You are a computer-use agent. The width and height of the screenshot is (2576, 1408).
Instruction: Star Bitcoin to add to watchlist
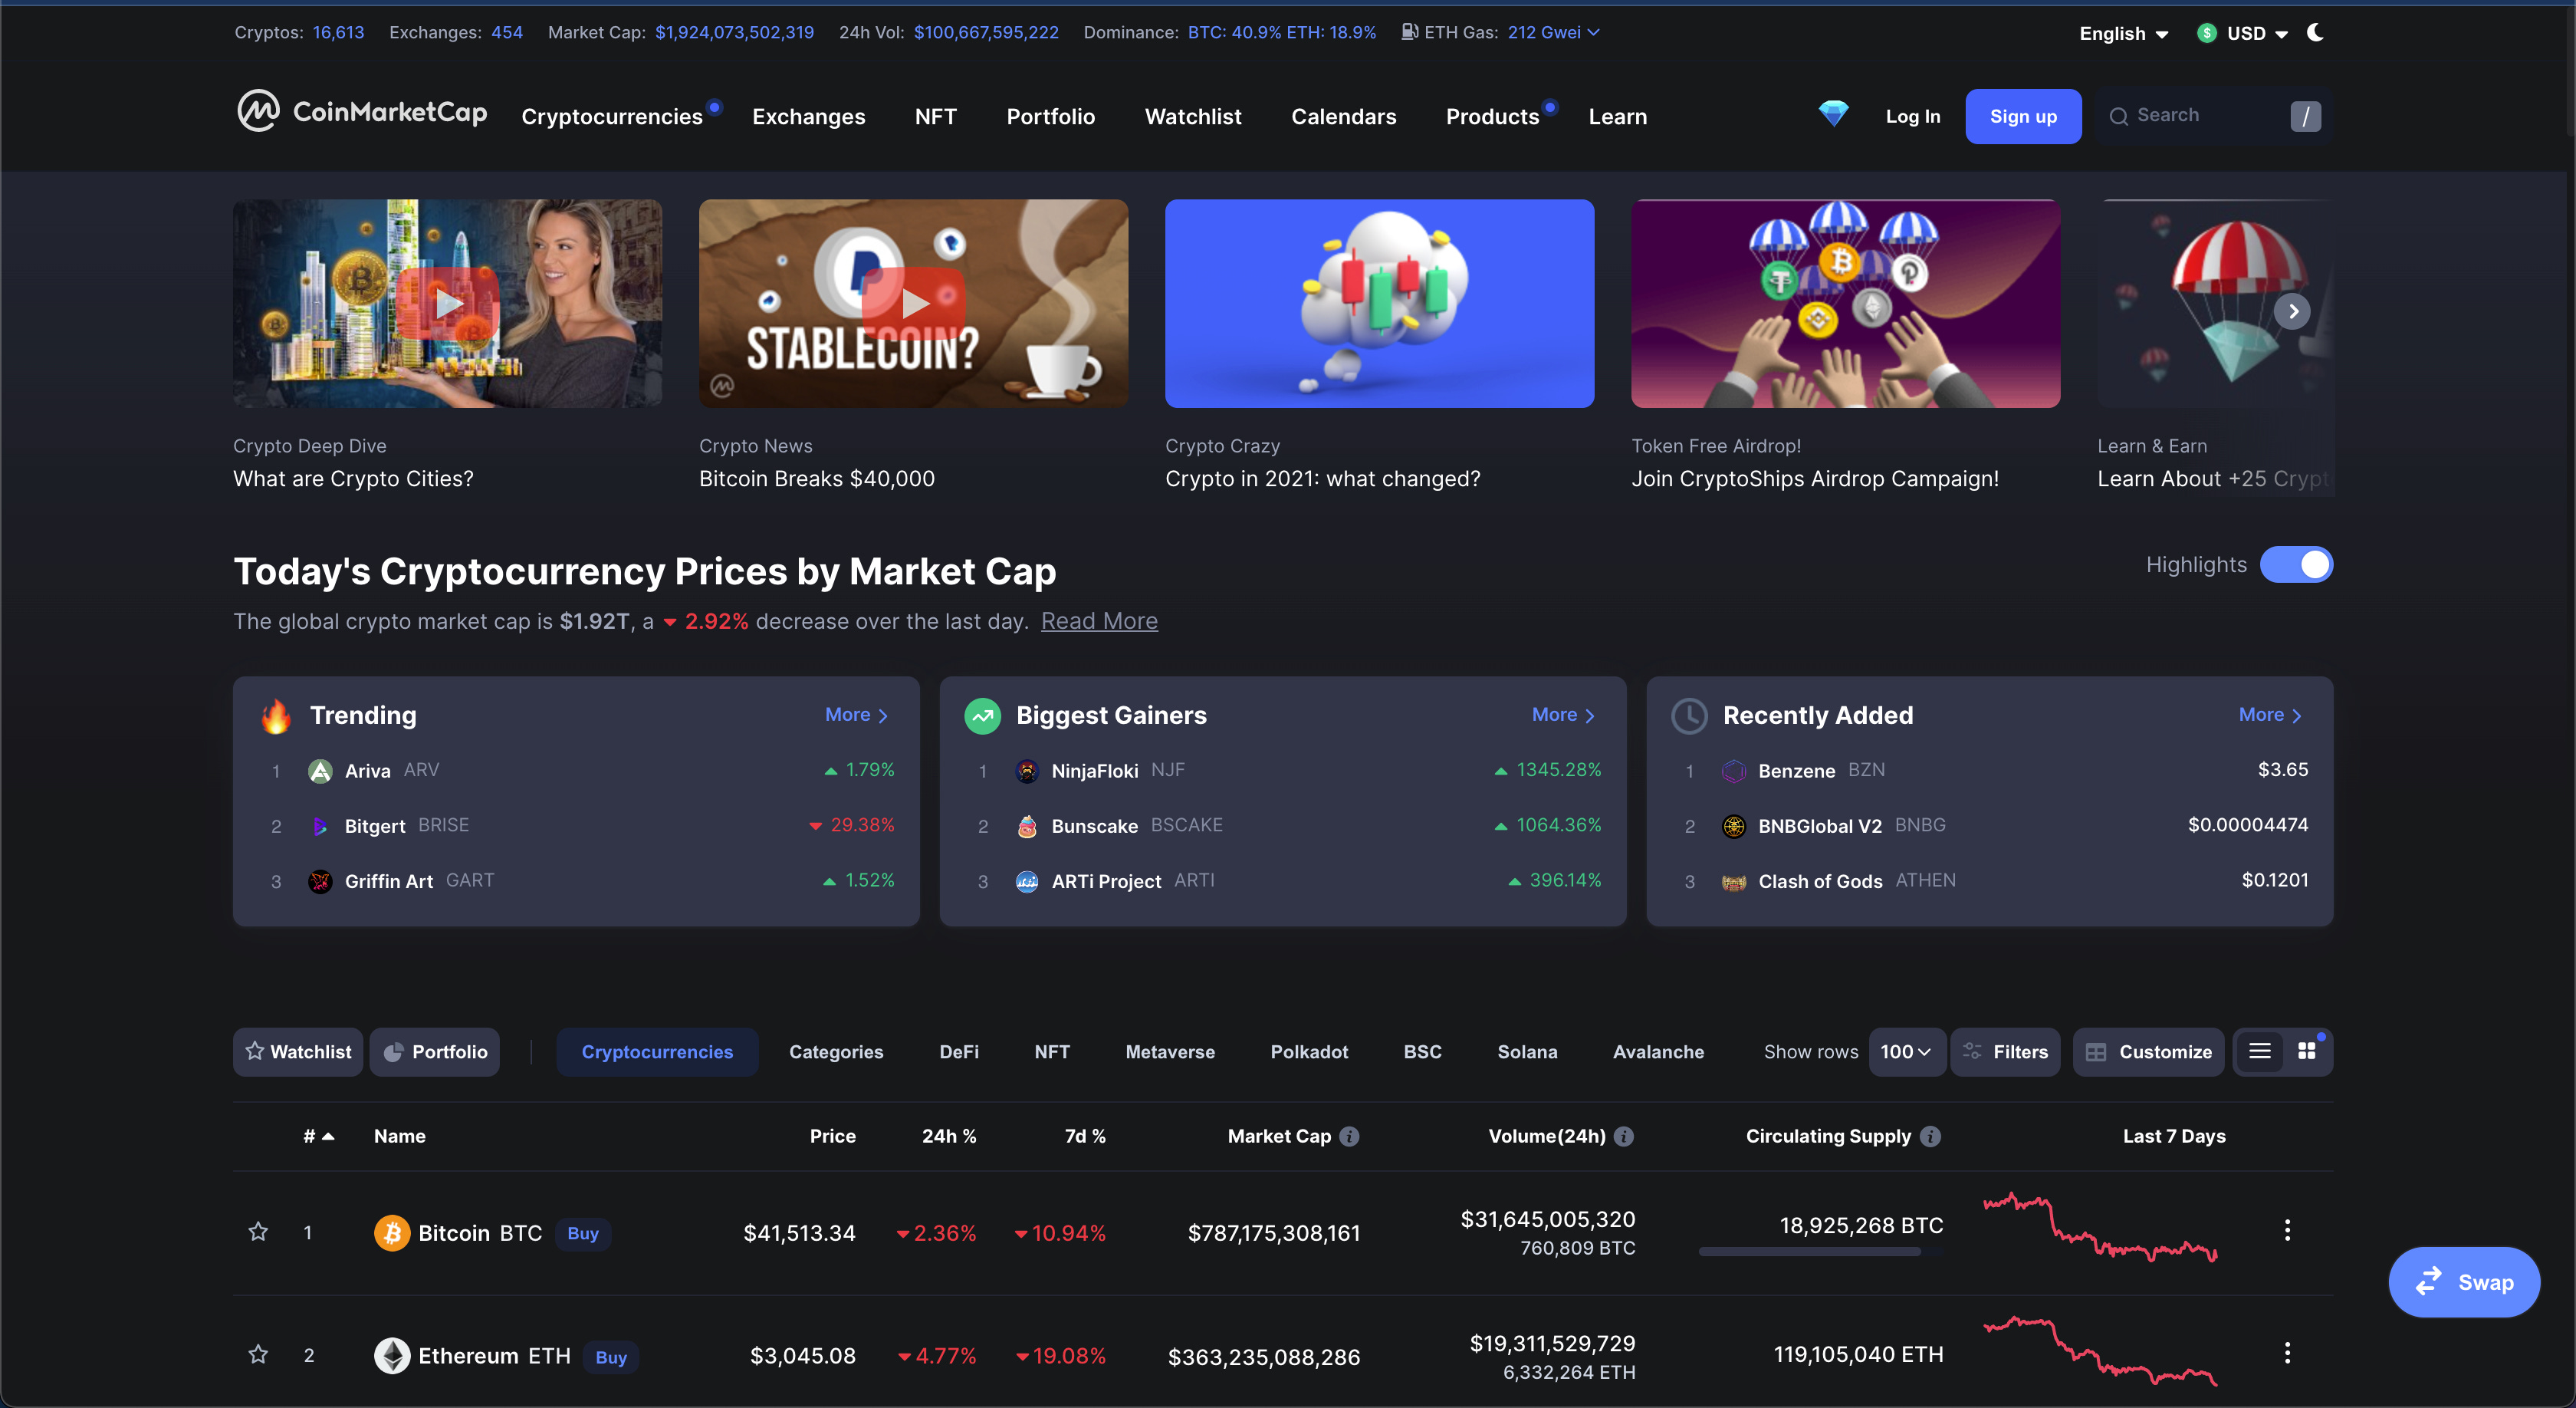(x=258, y=1232)
